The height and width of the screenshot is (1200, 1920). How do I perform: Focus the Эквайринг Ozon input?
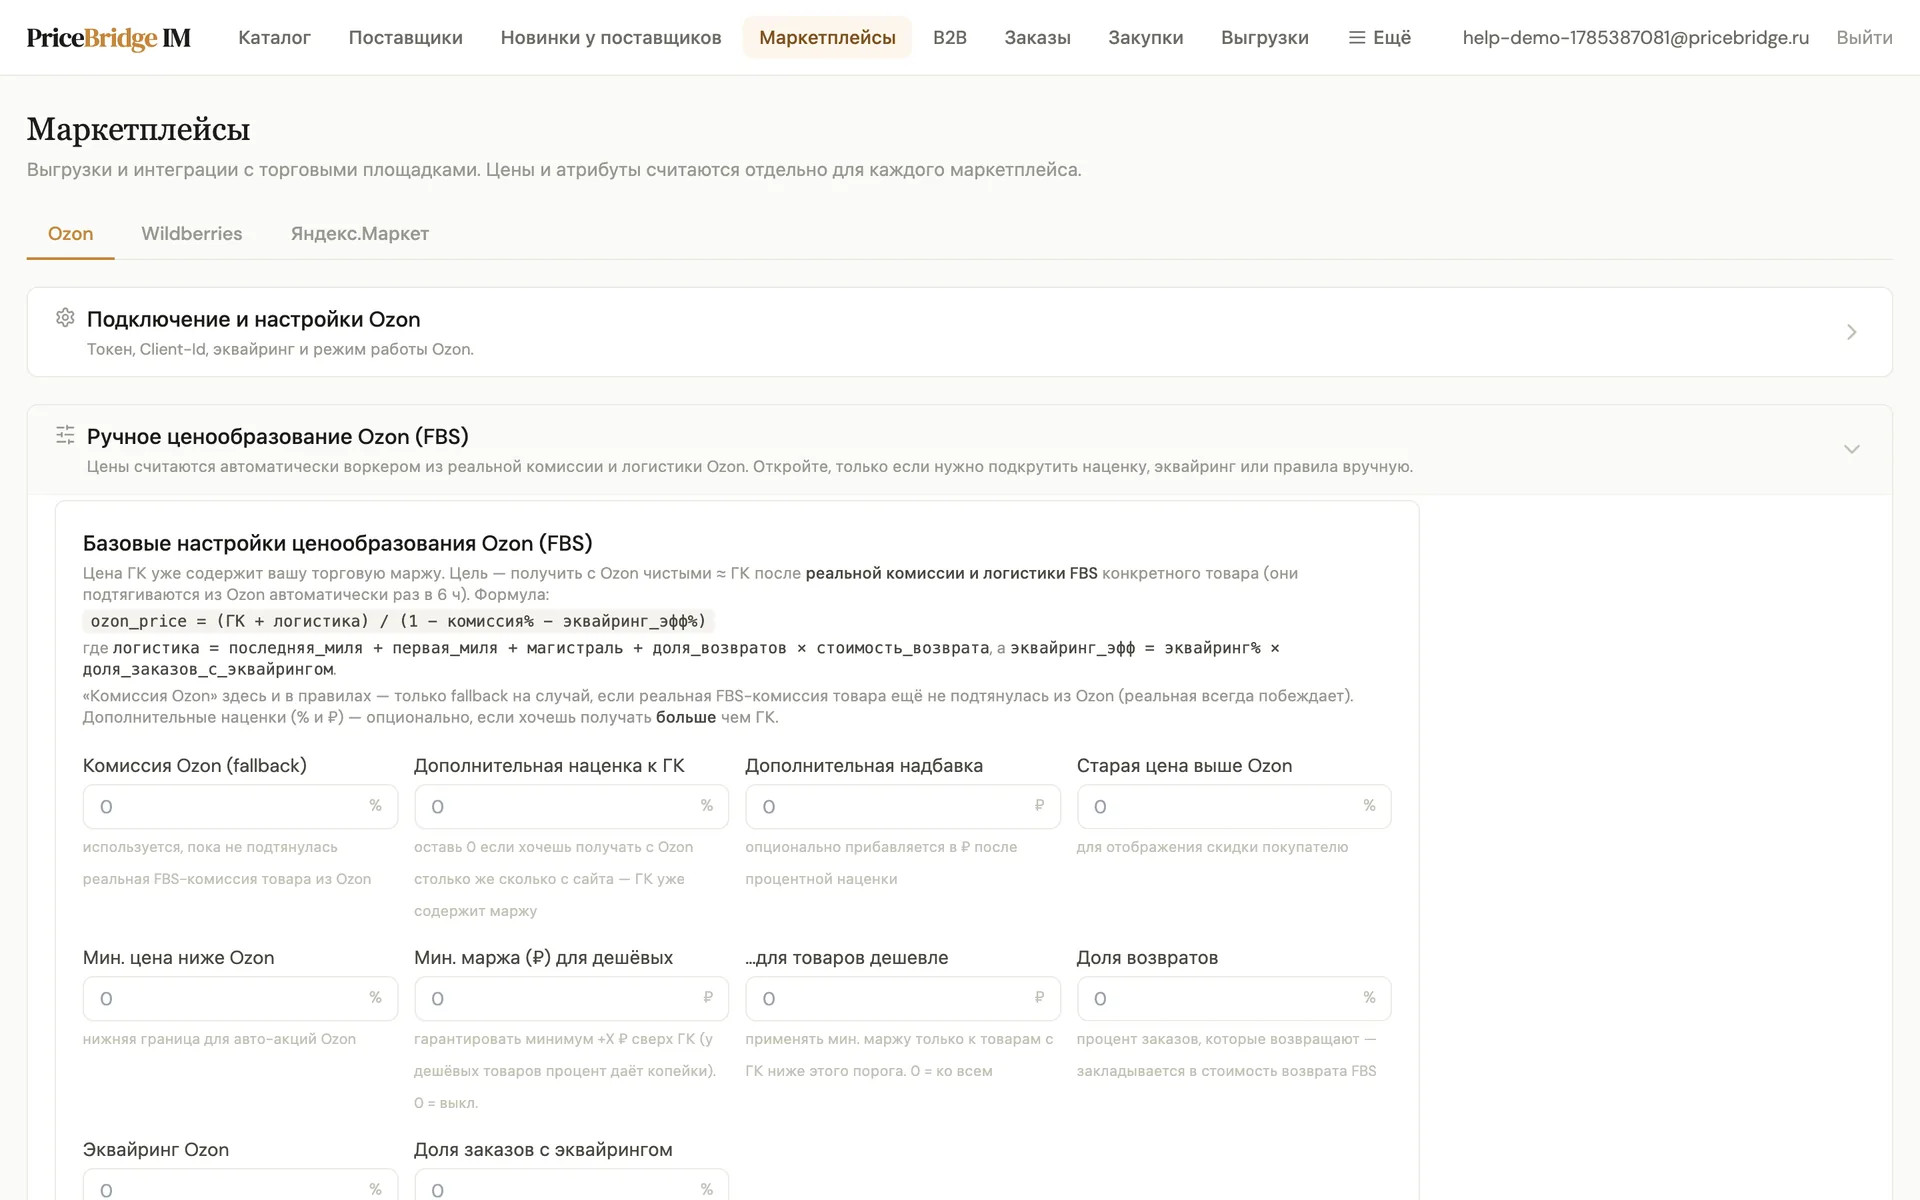point(240,1185)
